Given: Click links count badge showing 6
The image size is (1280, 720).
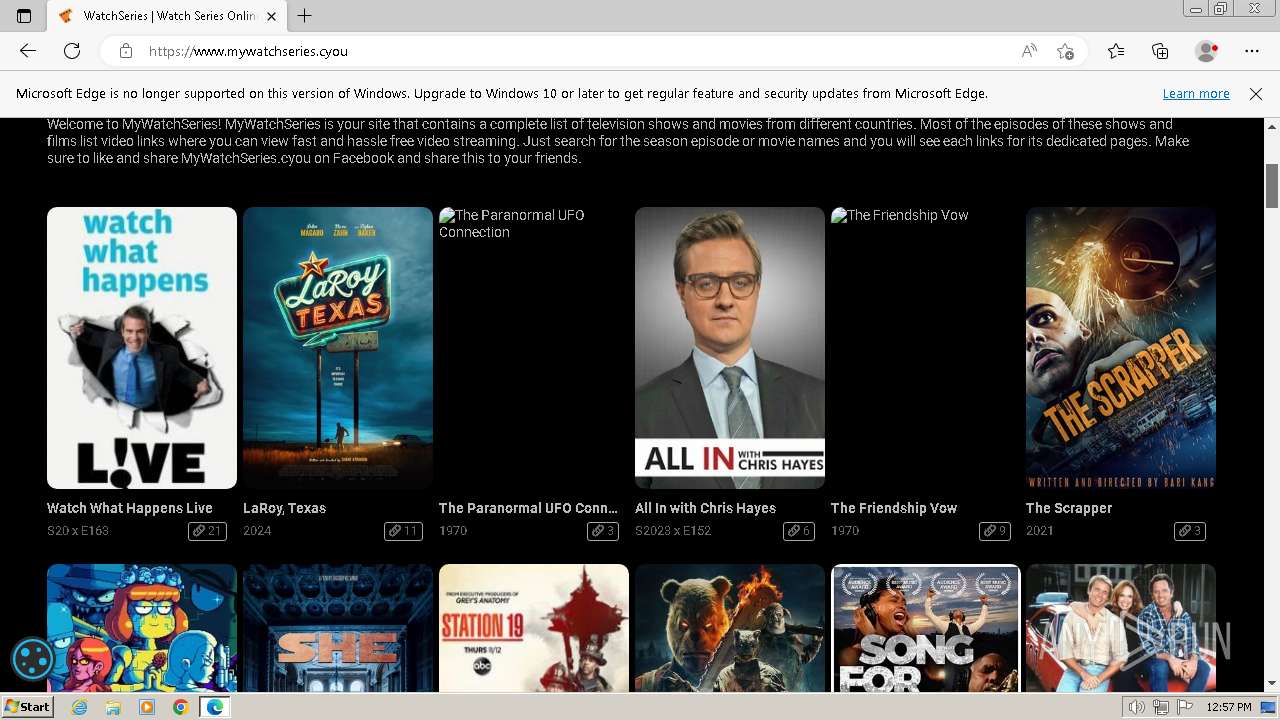Looking at the screenshot, I should point(799,531).
